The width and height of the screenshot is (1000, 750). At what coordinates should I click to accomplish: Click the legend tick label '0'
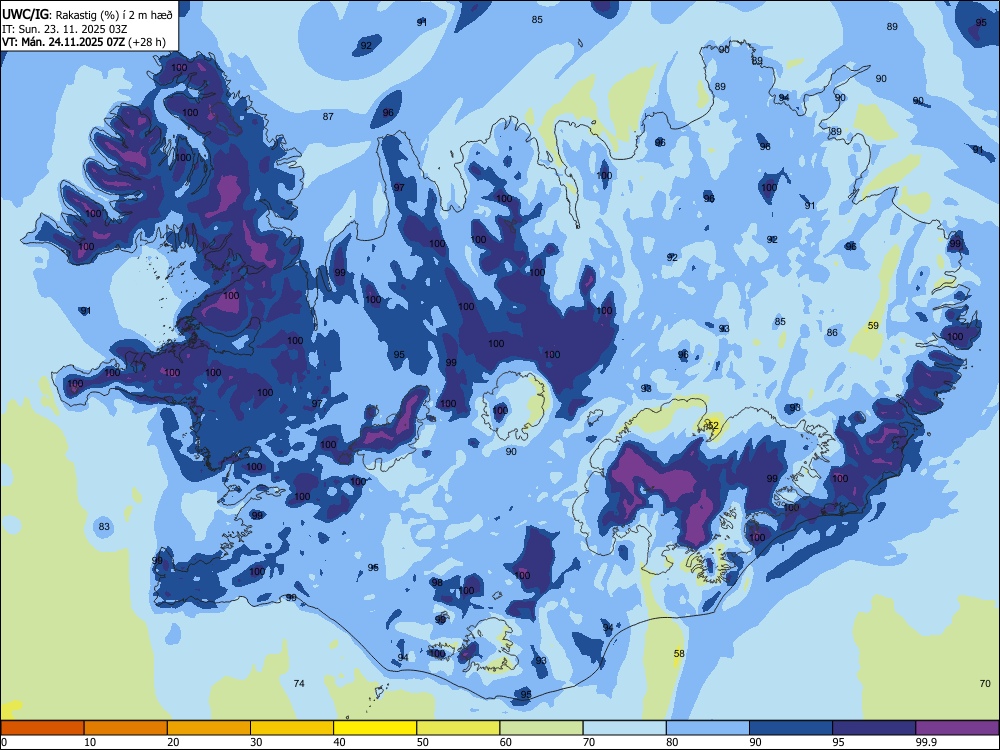point(4,742)
